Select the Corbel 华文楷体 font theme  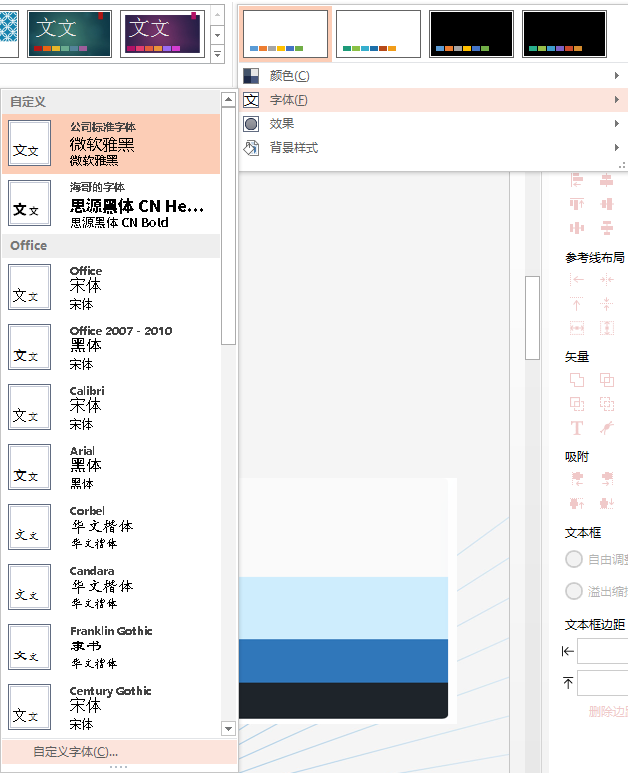pos(111,527)
